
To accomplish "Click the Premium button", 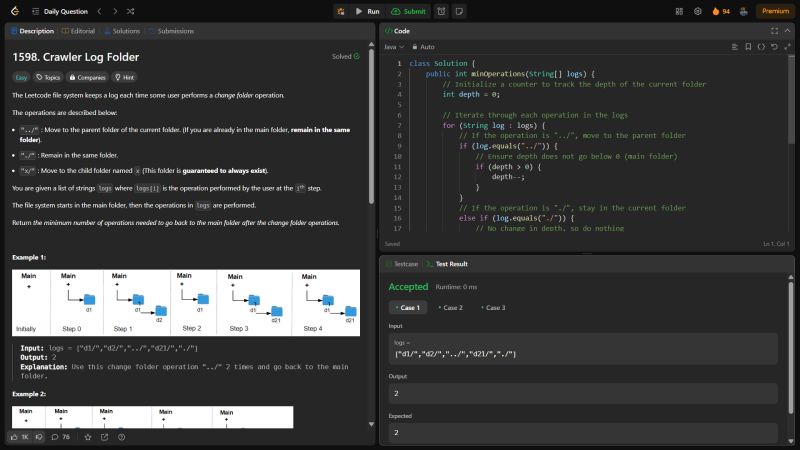I will (x=774, y=11).
